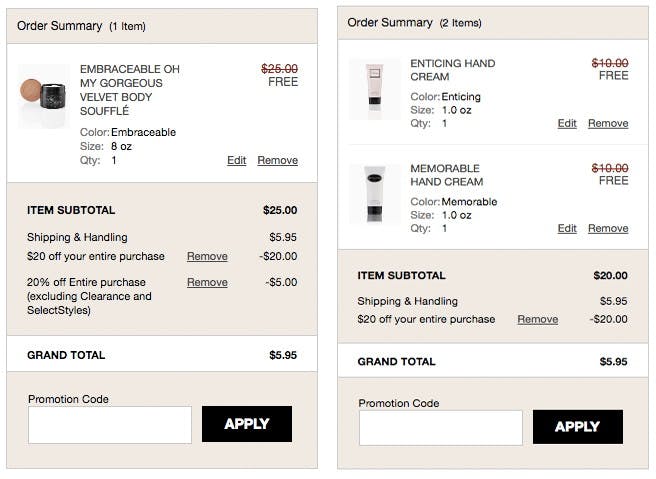Open the Memorable Hand Cream product title

point(446,175)
